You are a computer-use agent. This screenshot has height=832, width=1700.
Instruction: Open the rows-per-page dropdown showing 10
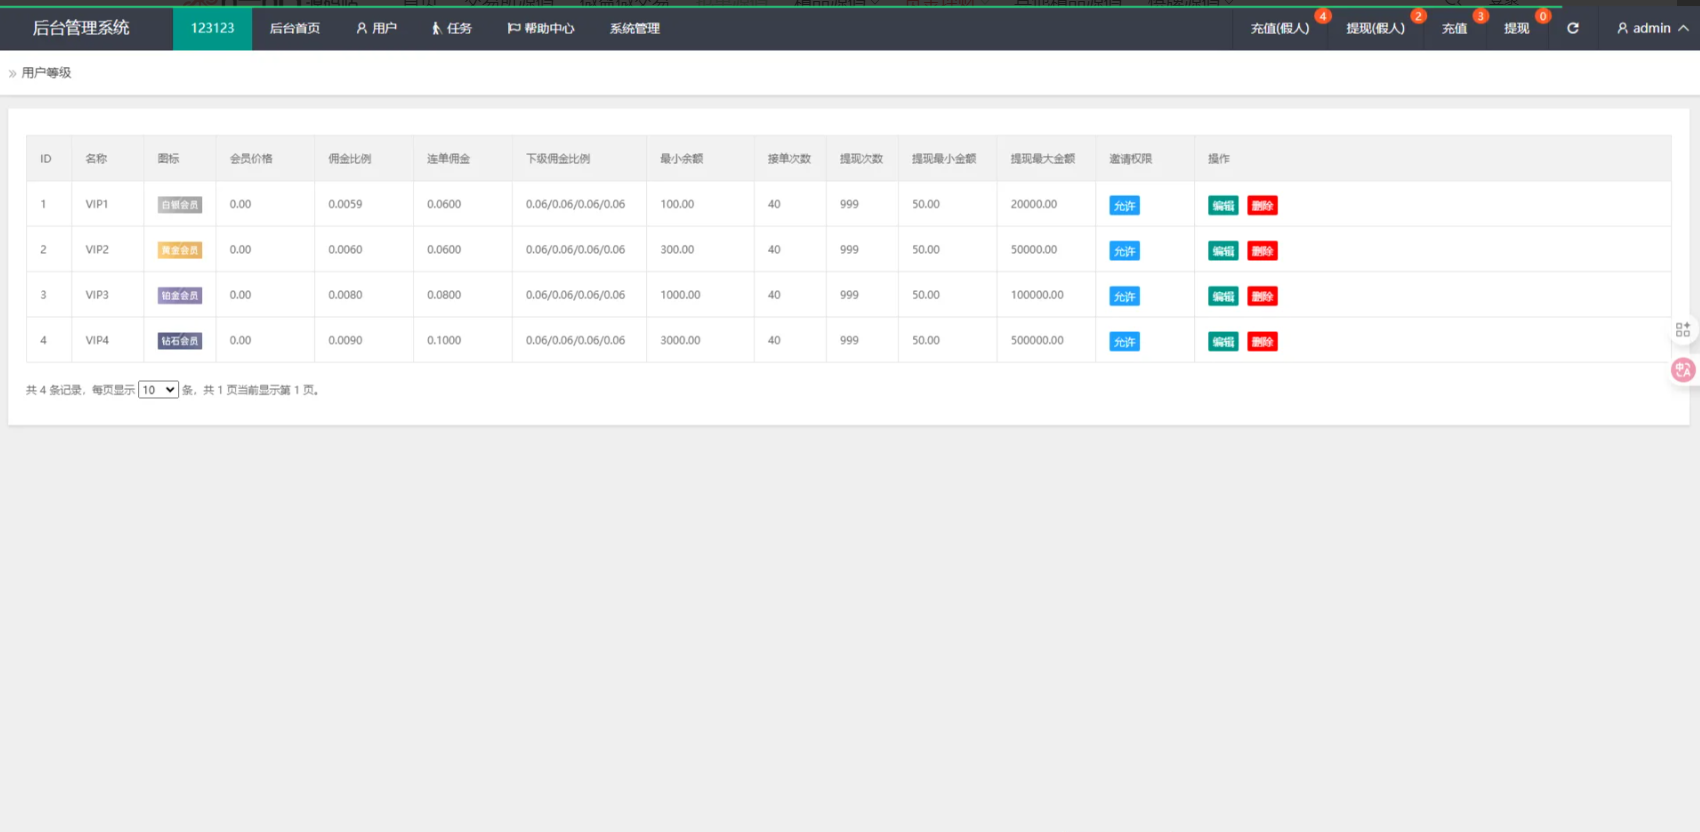click(x=158, y=390)
